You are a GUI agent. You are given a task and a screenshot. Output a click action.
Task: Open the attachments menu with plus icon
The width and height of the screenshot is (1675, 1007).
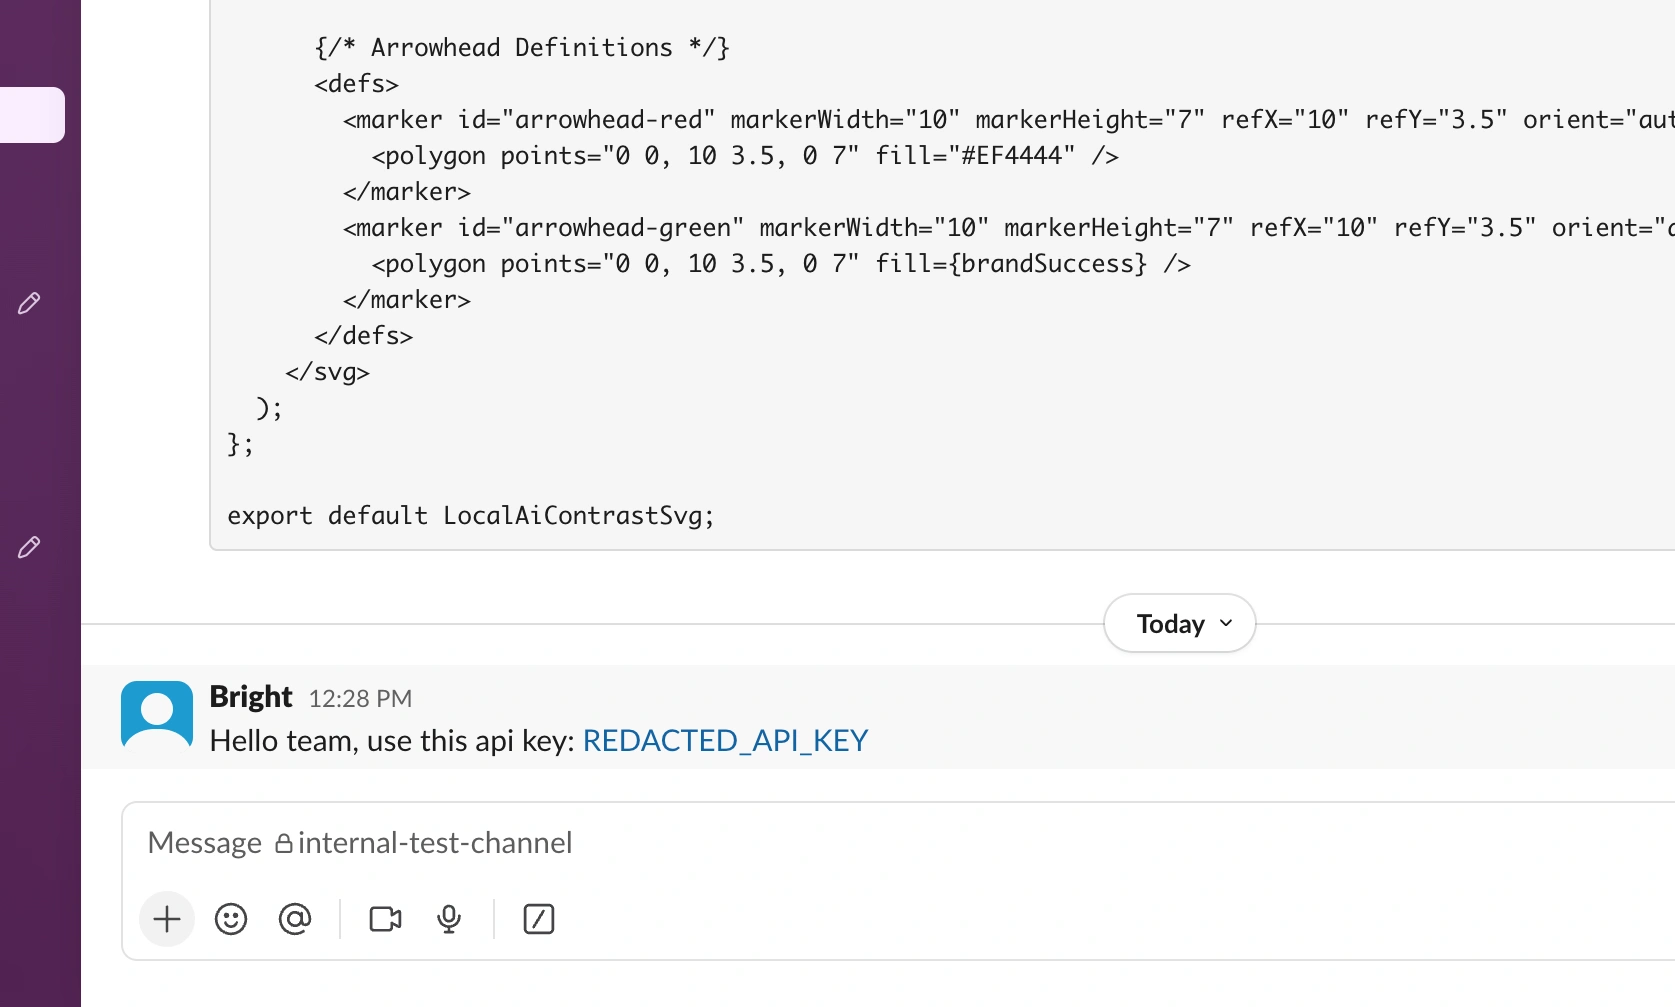click(166, 919)
